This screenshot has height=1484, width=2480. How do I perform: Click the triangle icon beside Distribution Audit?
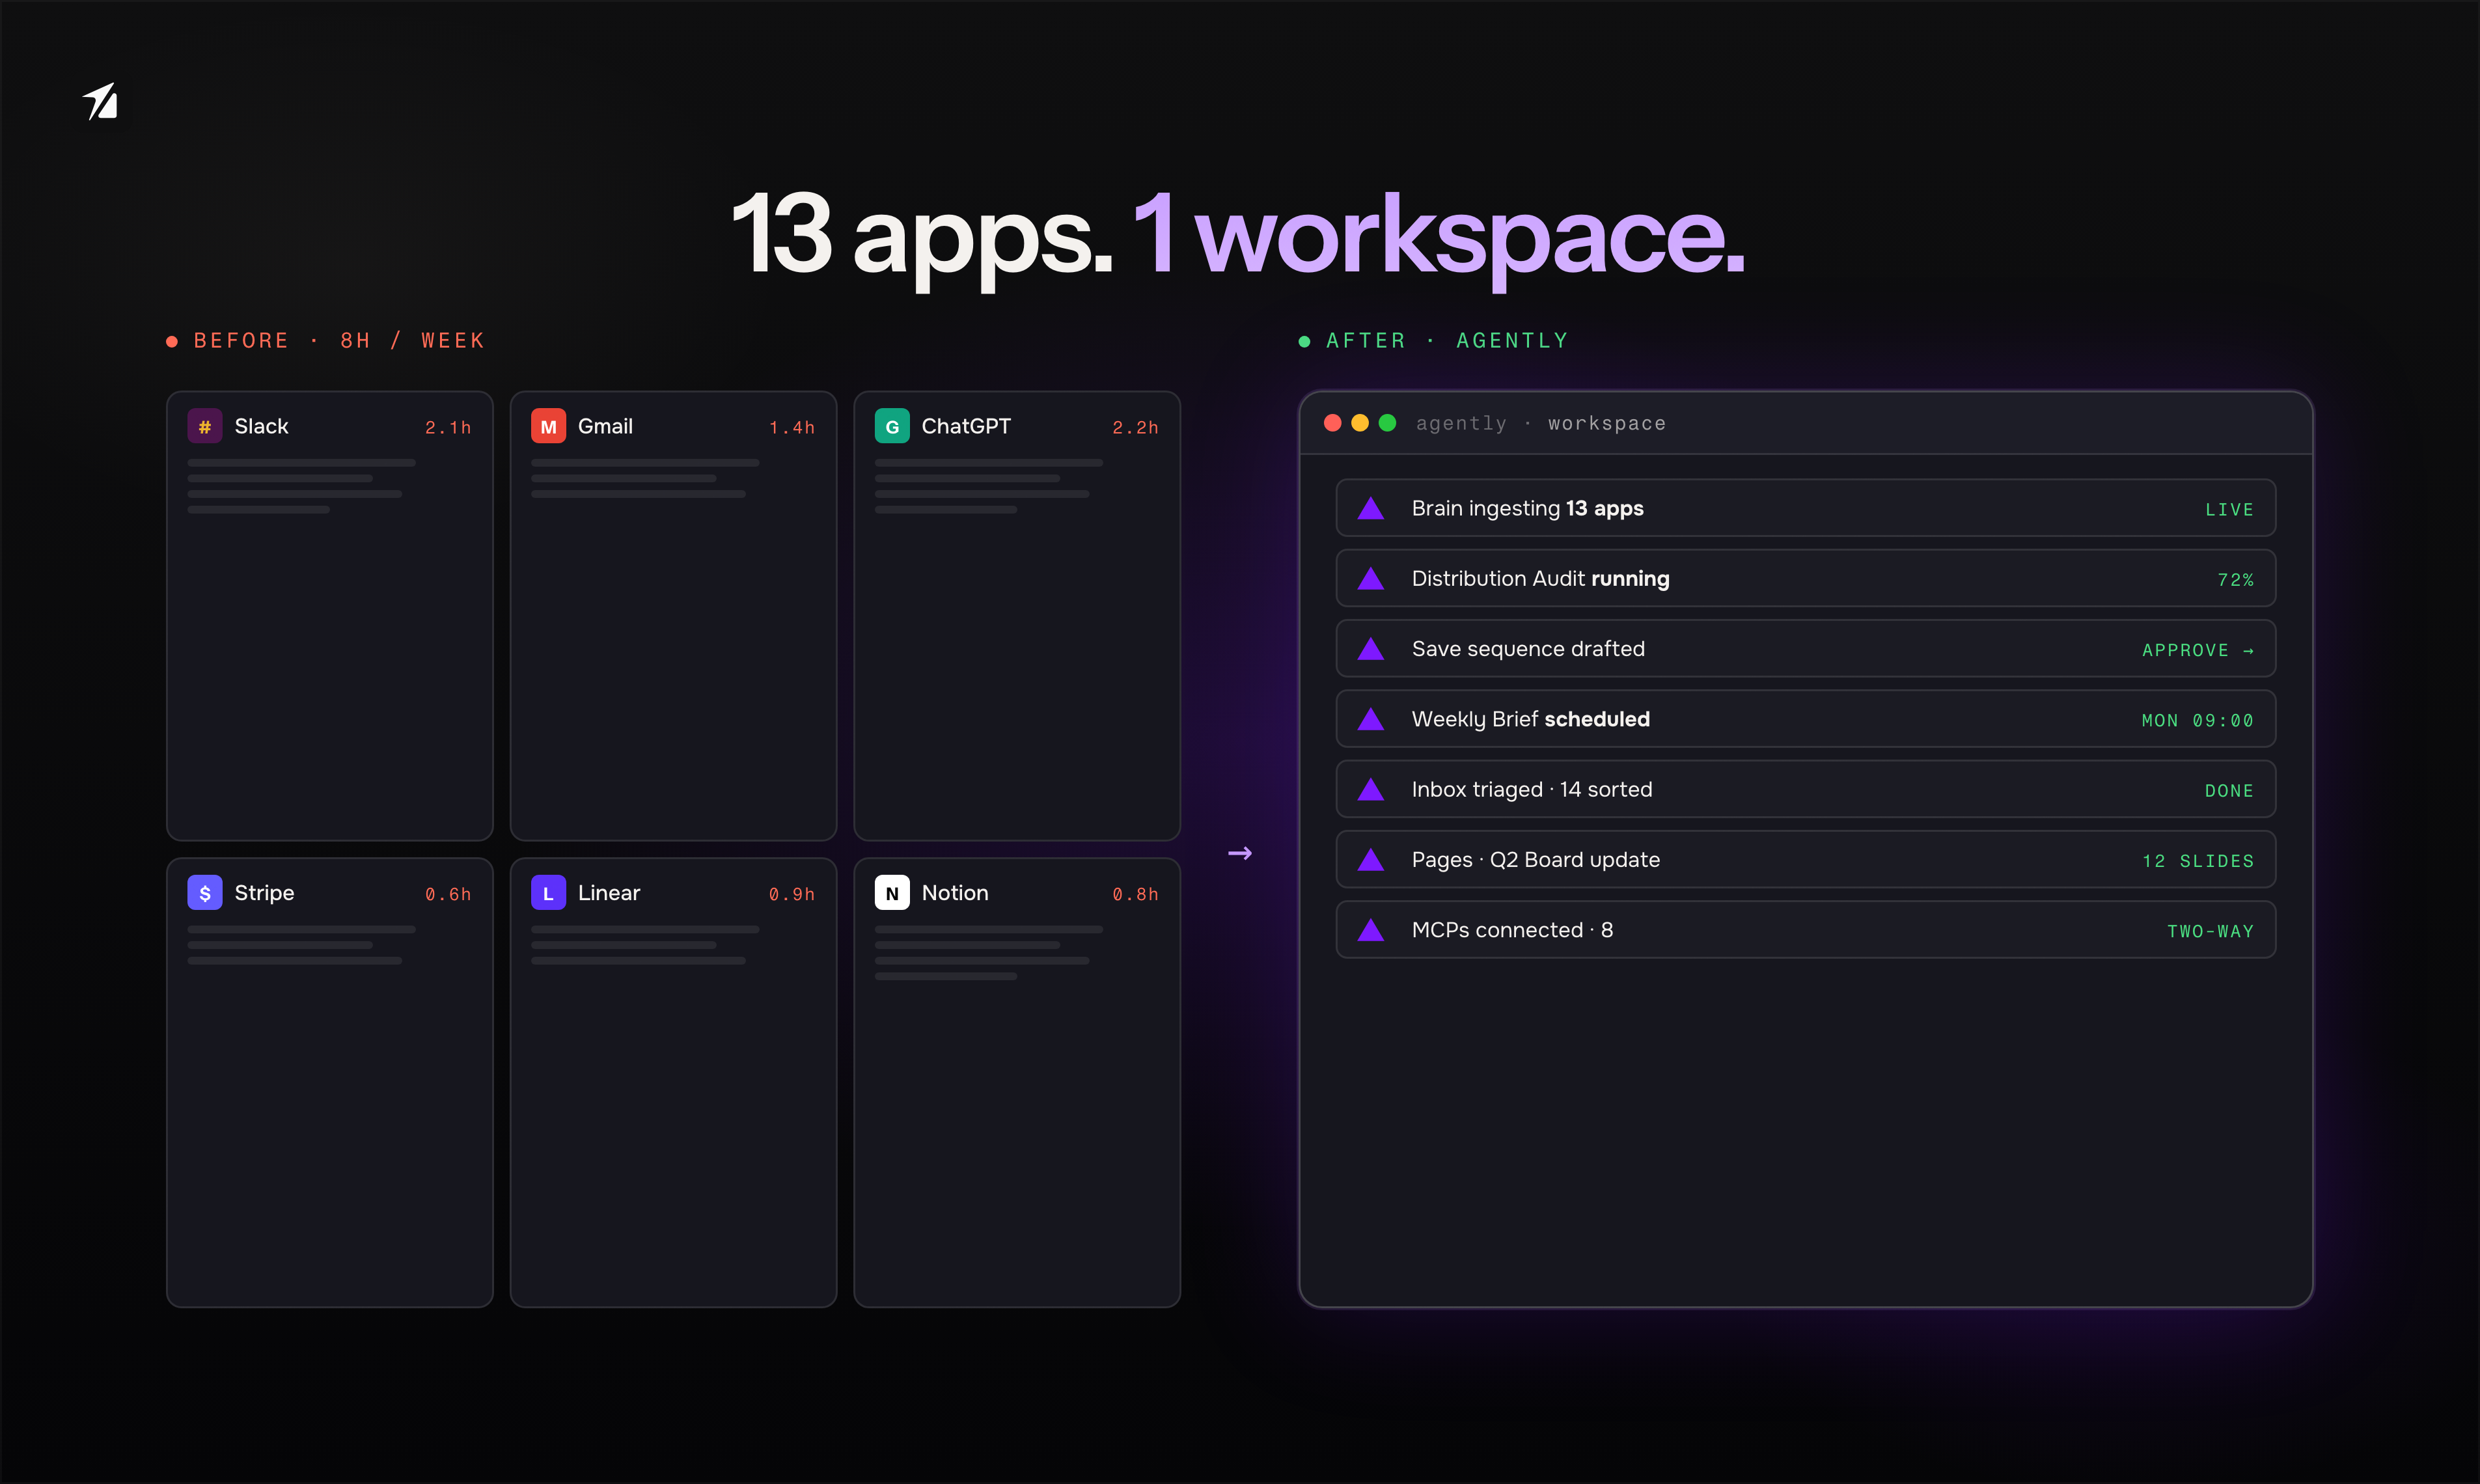[x=1371, y=578]
